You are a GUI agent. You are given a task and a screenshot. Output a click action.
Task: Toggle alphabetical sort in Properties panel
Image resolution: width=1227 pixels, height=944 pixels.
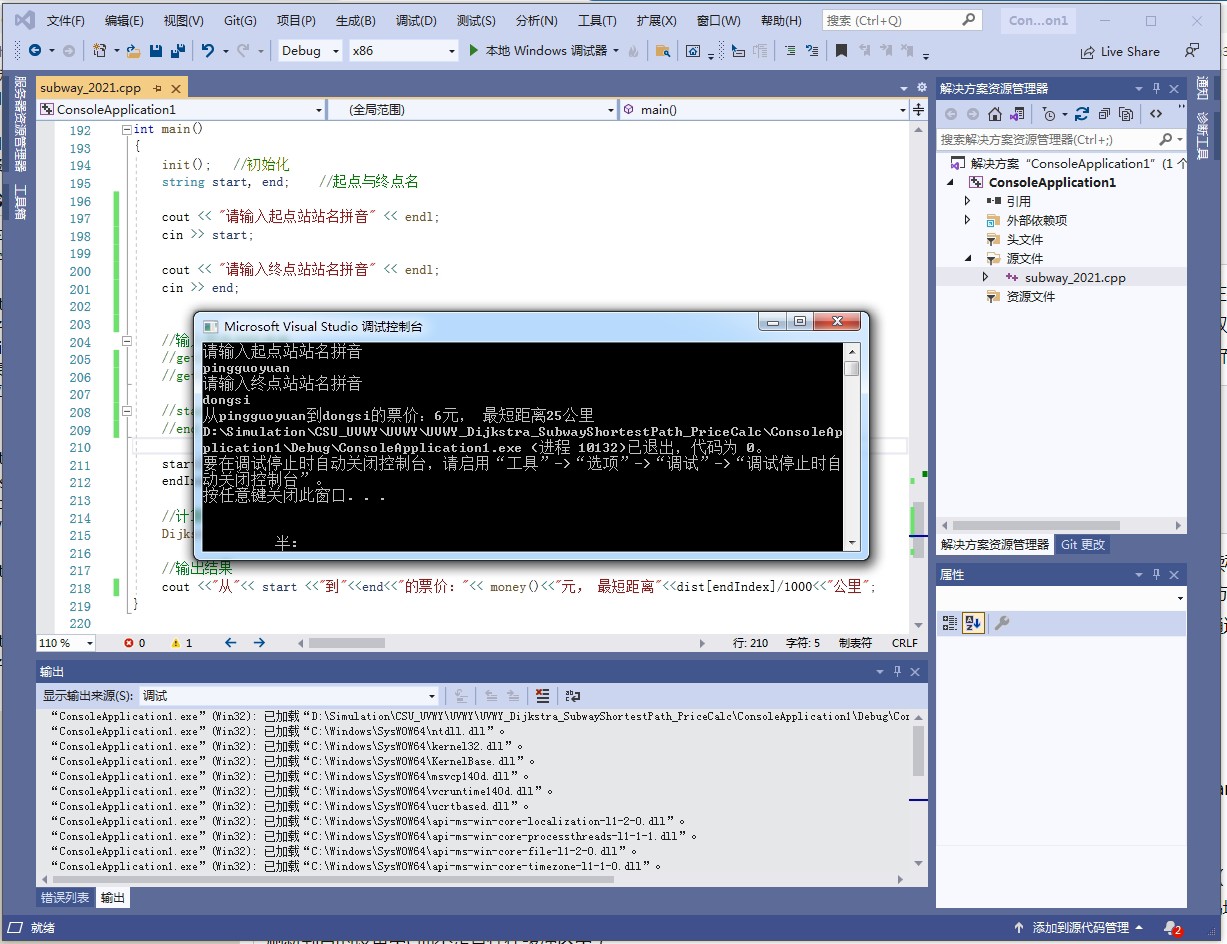tap(971, 623)
